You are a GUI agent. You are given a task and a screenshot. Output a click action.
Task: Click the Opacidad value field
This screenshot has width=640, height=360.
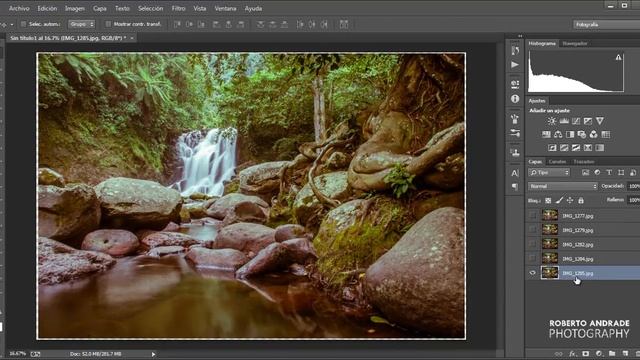[x=634, y=186]
